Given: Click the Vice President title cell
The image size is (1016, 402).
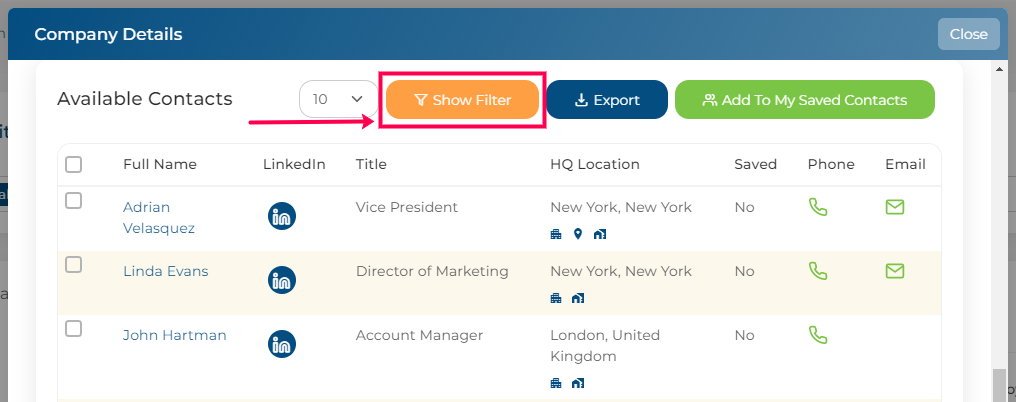Looking at the screenshot, I should (407, 207).
